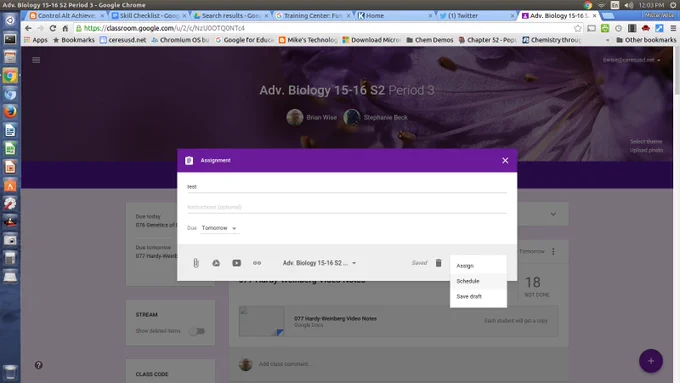Viewport: 680px width, 383px height.
Task: Open LibreOffice Impress from launcher
Action: [10, 167]
